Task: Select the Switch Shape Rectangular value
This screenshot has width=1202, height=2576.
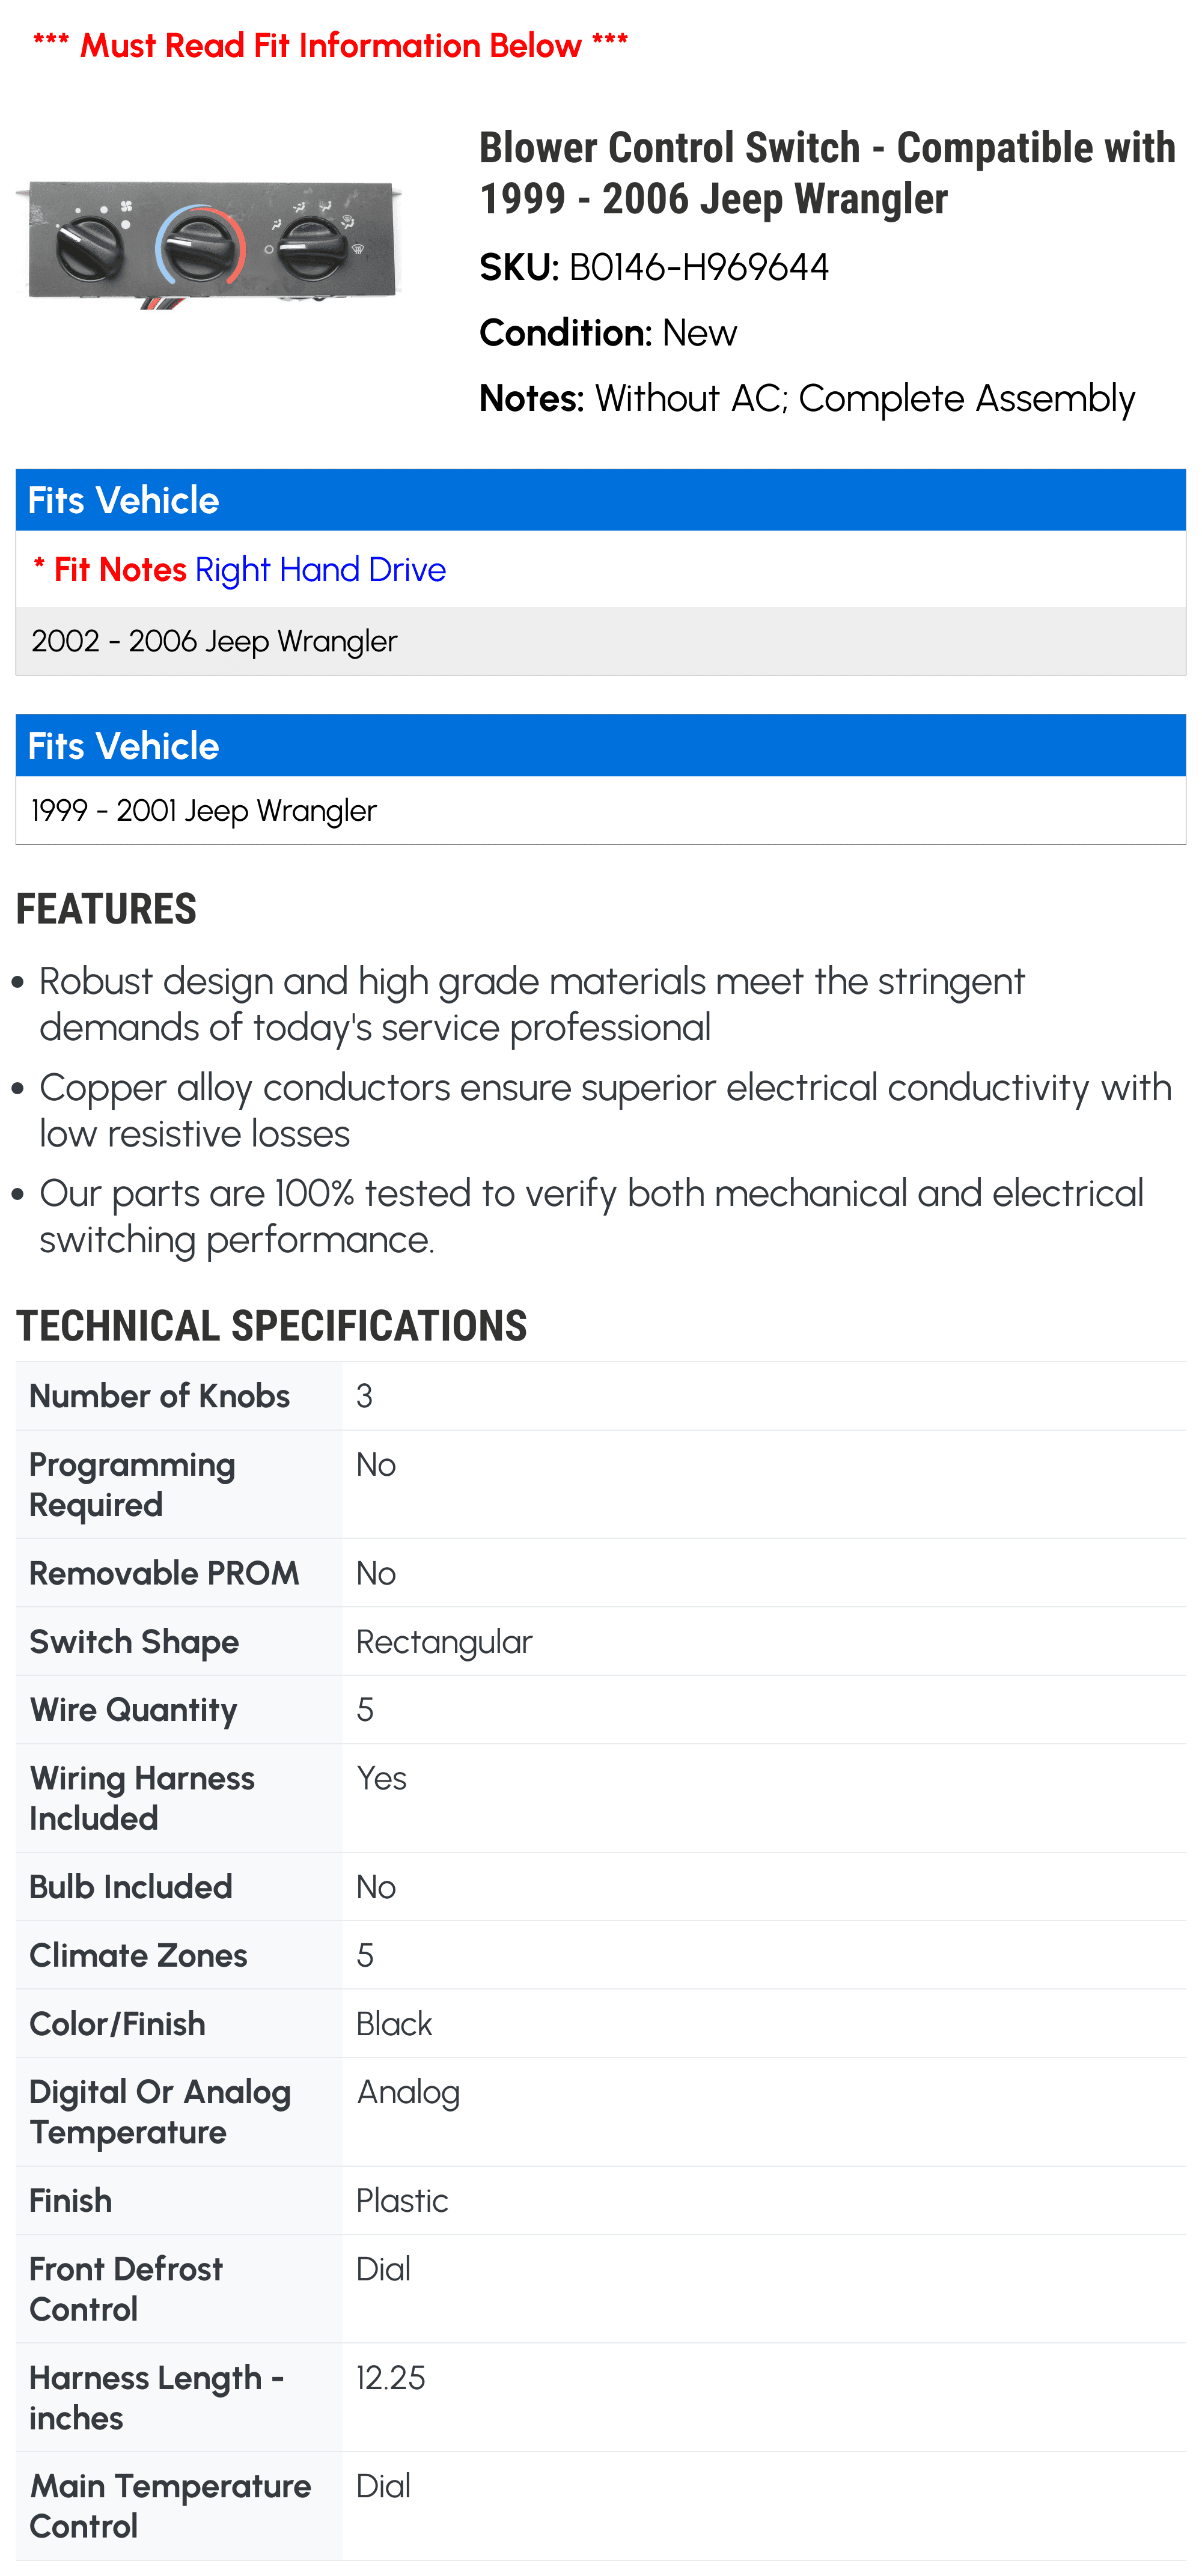Action: click(444, 1642)
